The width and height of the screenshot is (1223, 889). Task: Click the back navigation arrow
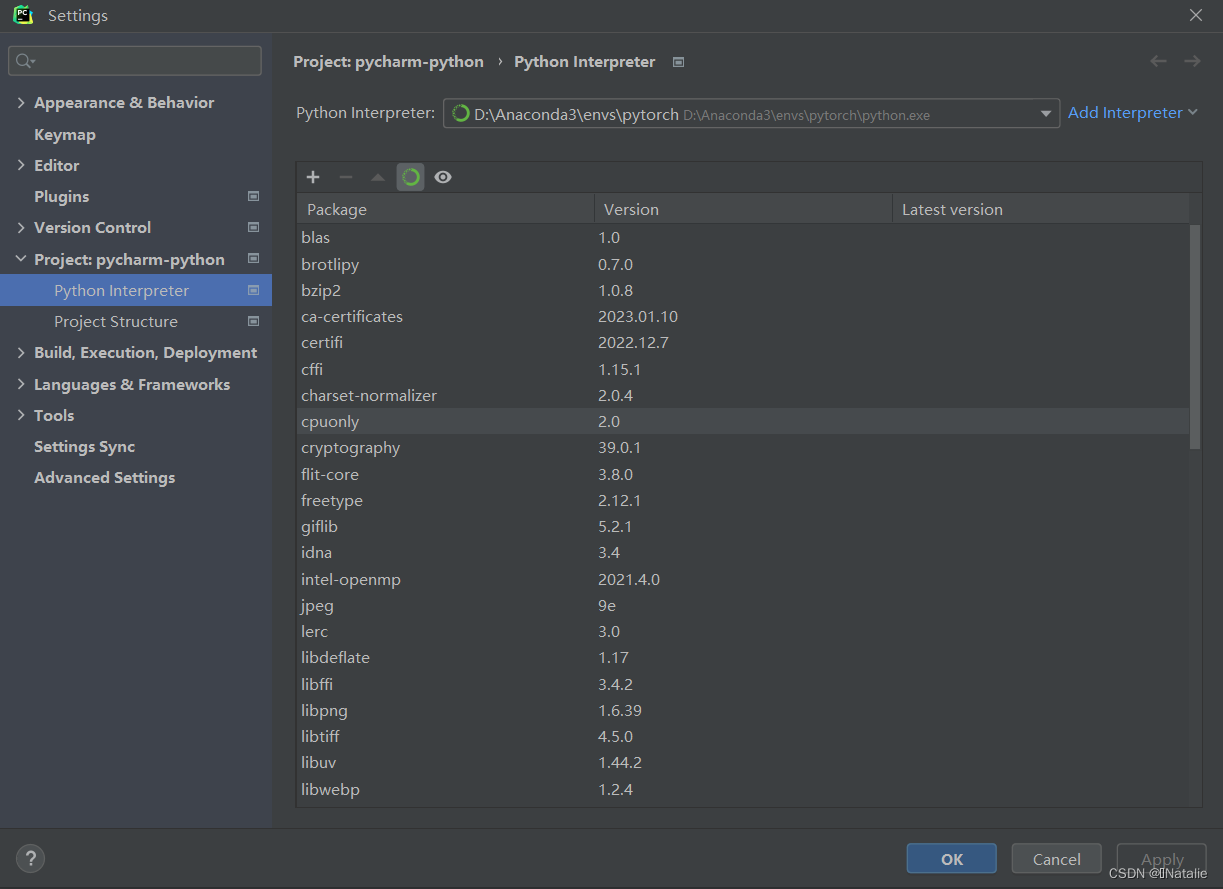pos(1158,61)
